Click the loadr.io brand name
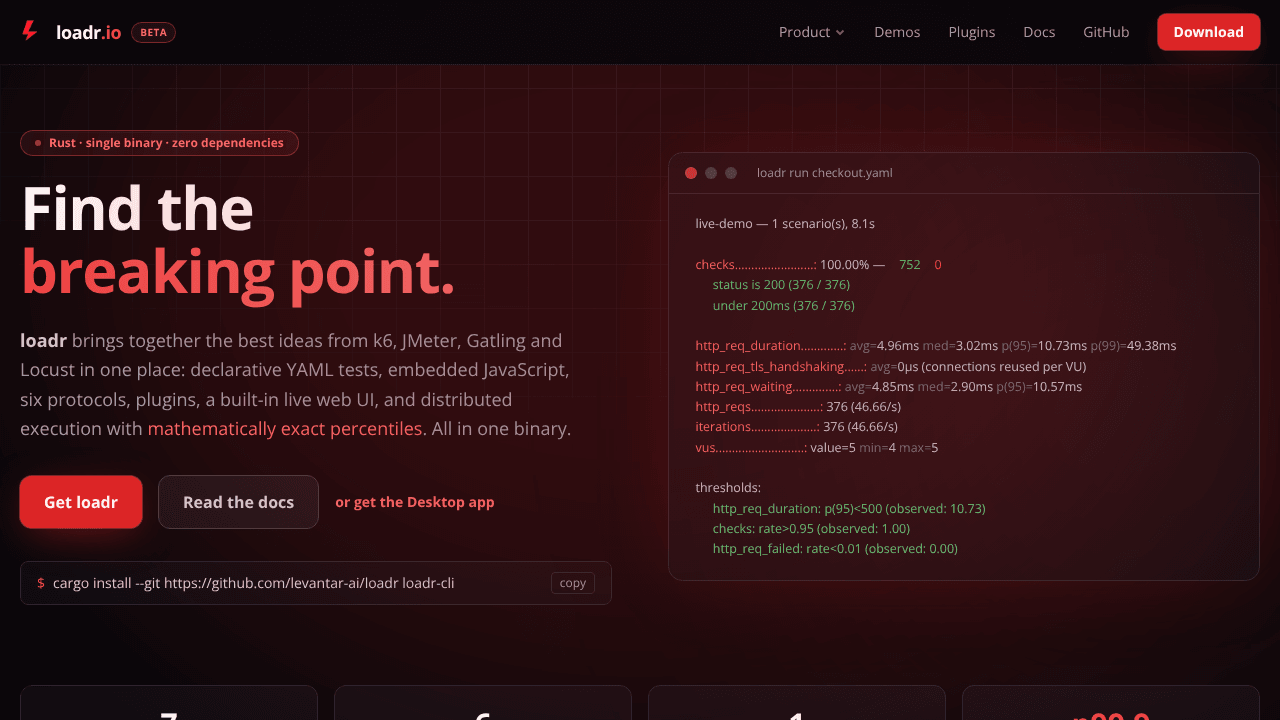Screen dimensions: 1280x720 89,32
